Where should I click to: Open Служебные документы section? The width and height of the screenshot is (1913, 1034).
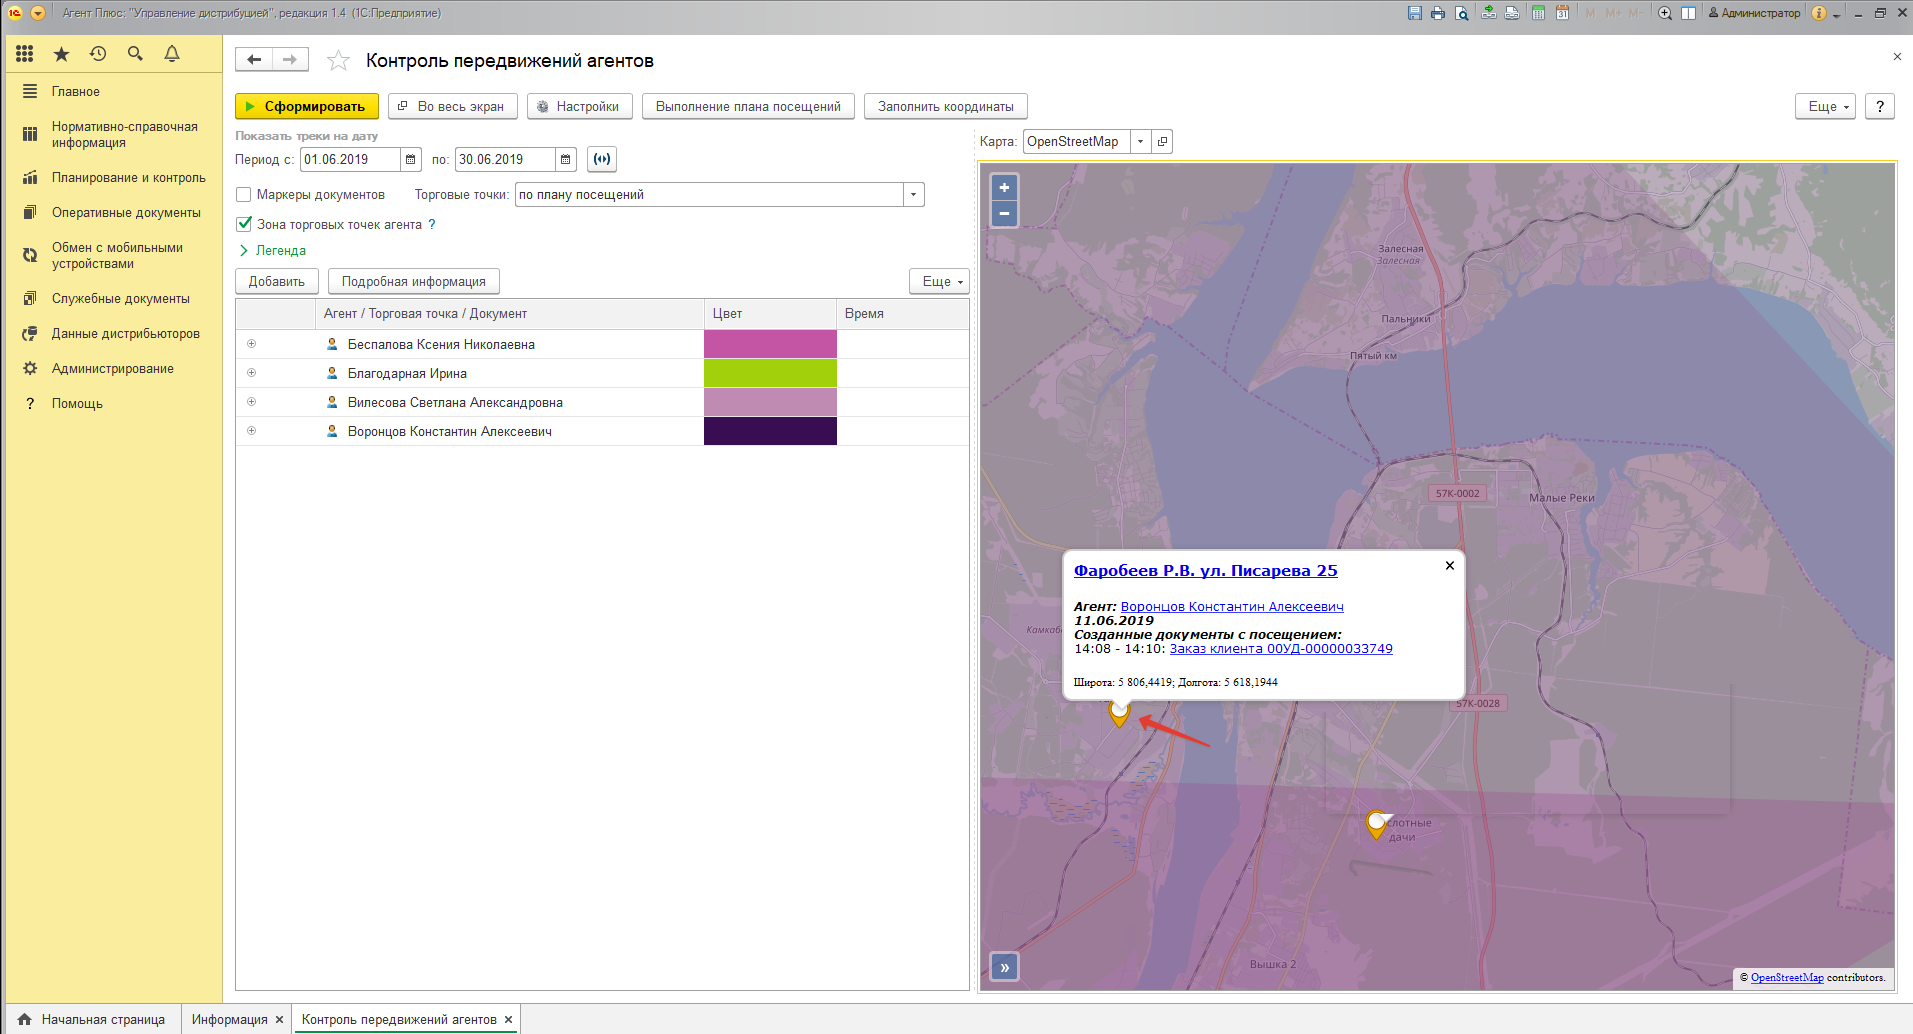point(114,299)
